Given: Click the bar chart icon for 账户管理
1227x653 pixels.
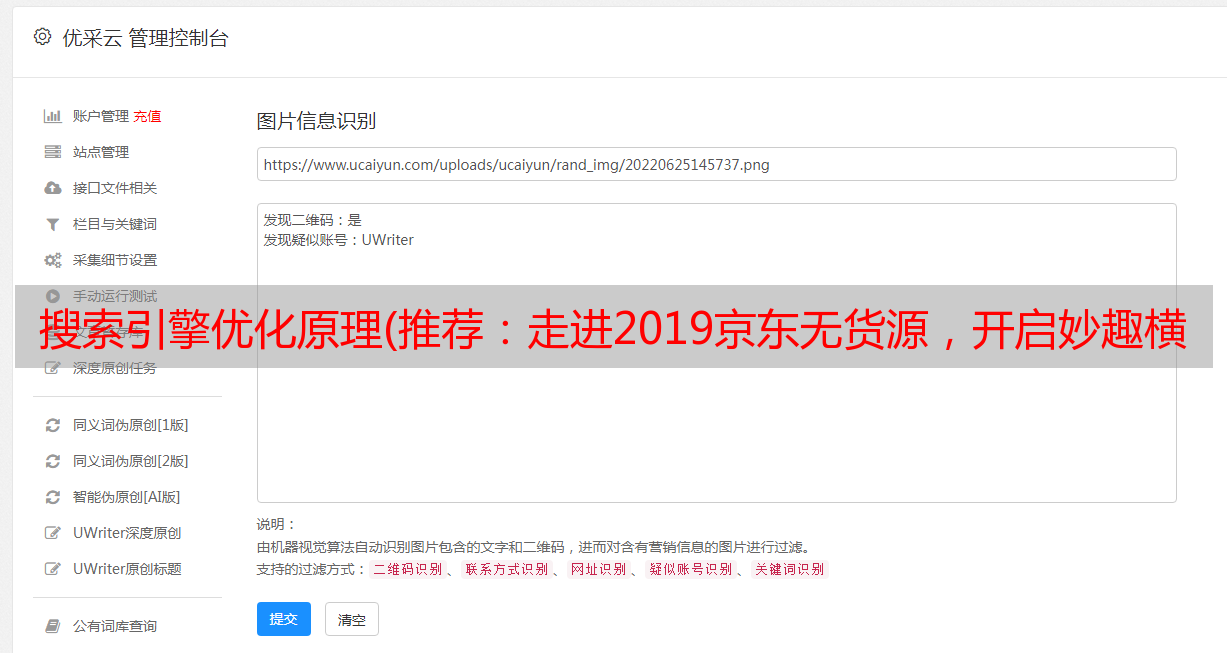Looking at the screenshot, I should [x=53, y=116].
